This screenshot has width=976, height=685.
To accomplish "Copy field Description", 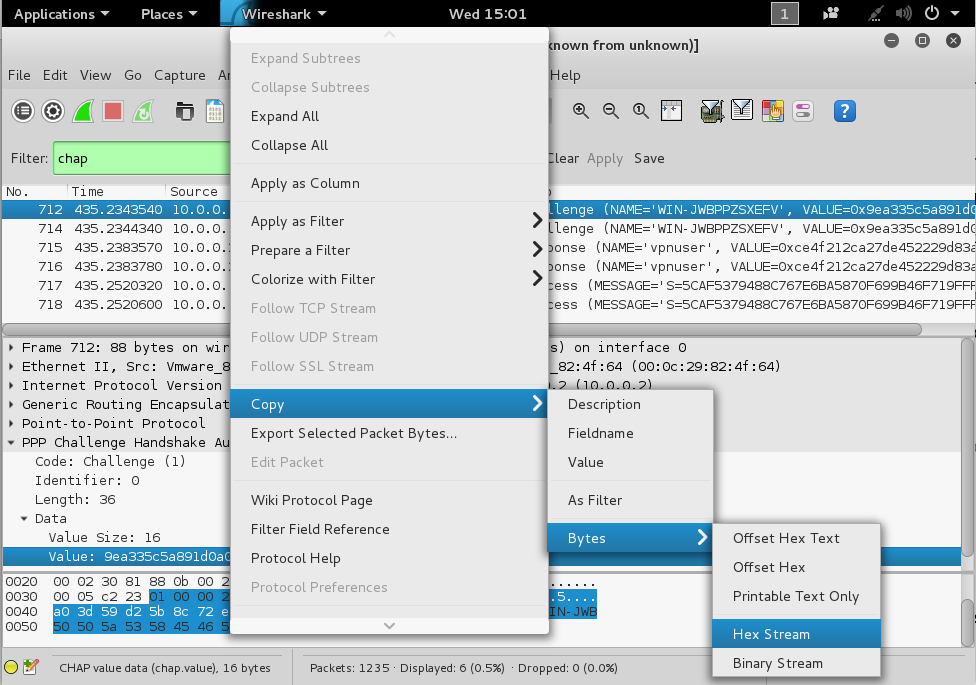I will 630,404.
